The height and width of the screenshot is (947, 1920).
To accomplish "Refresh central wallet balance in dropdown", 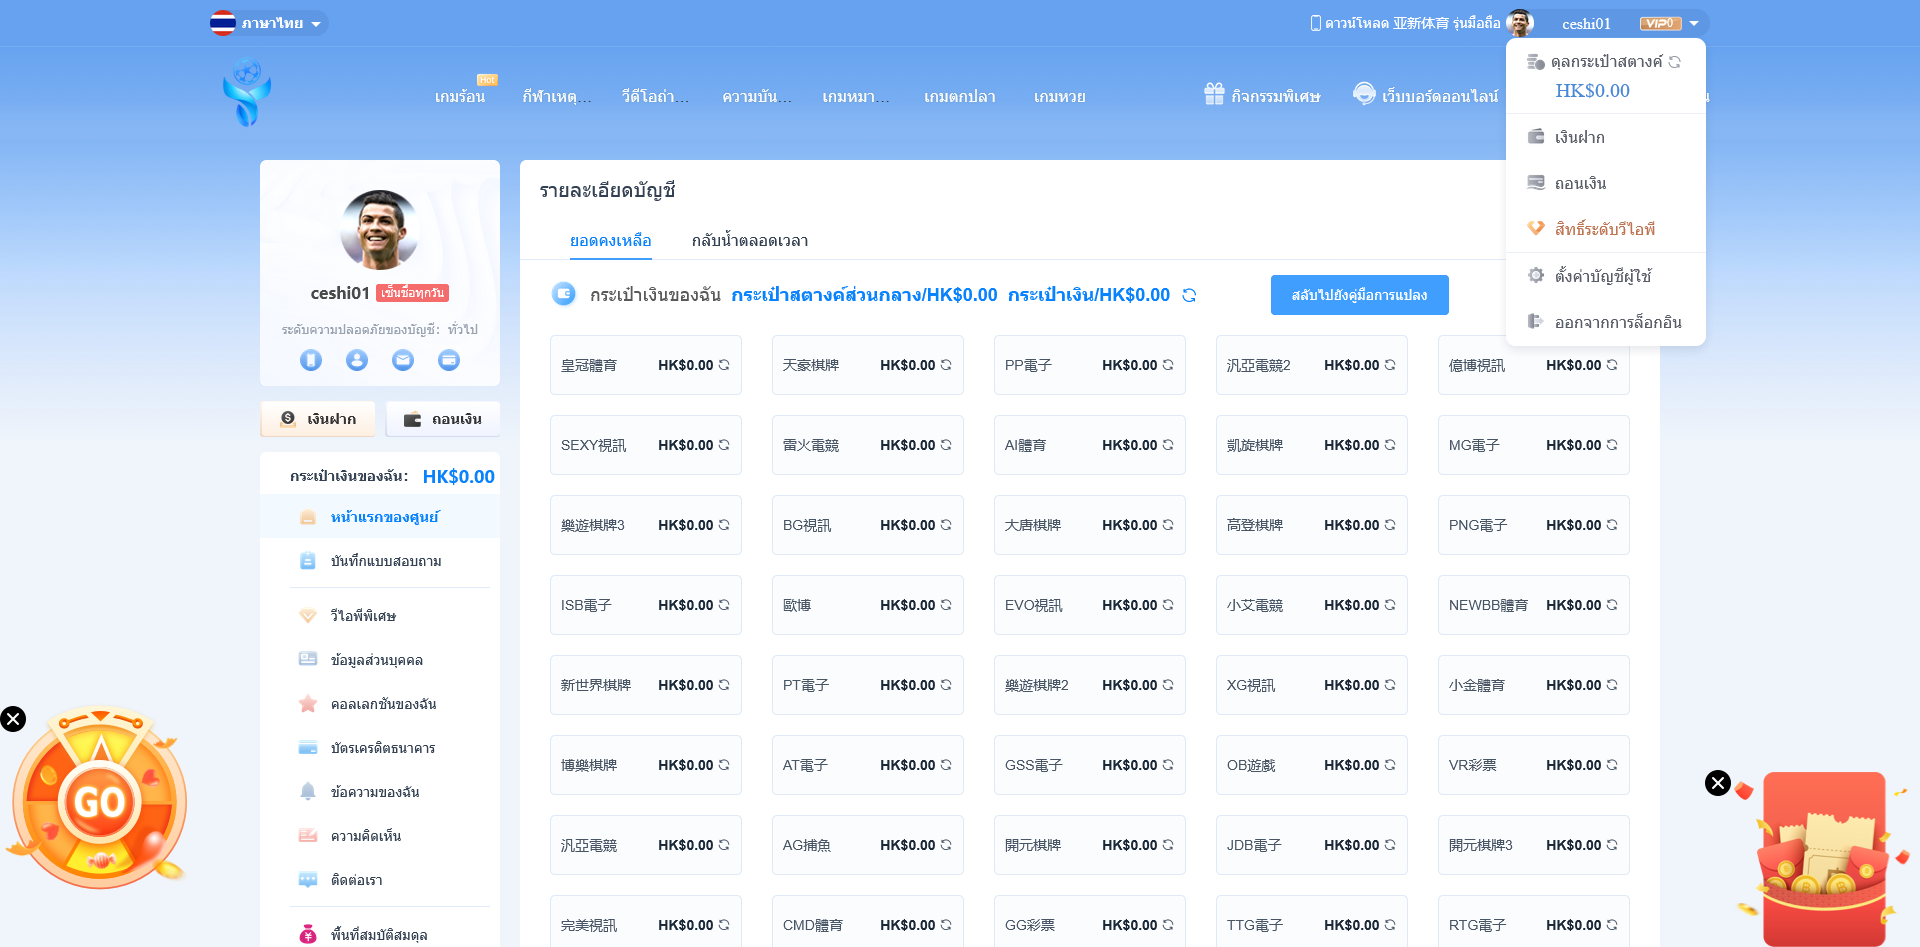I will coord(1675,62).
